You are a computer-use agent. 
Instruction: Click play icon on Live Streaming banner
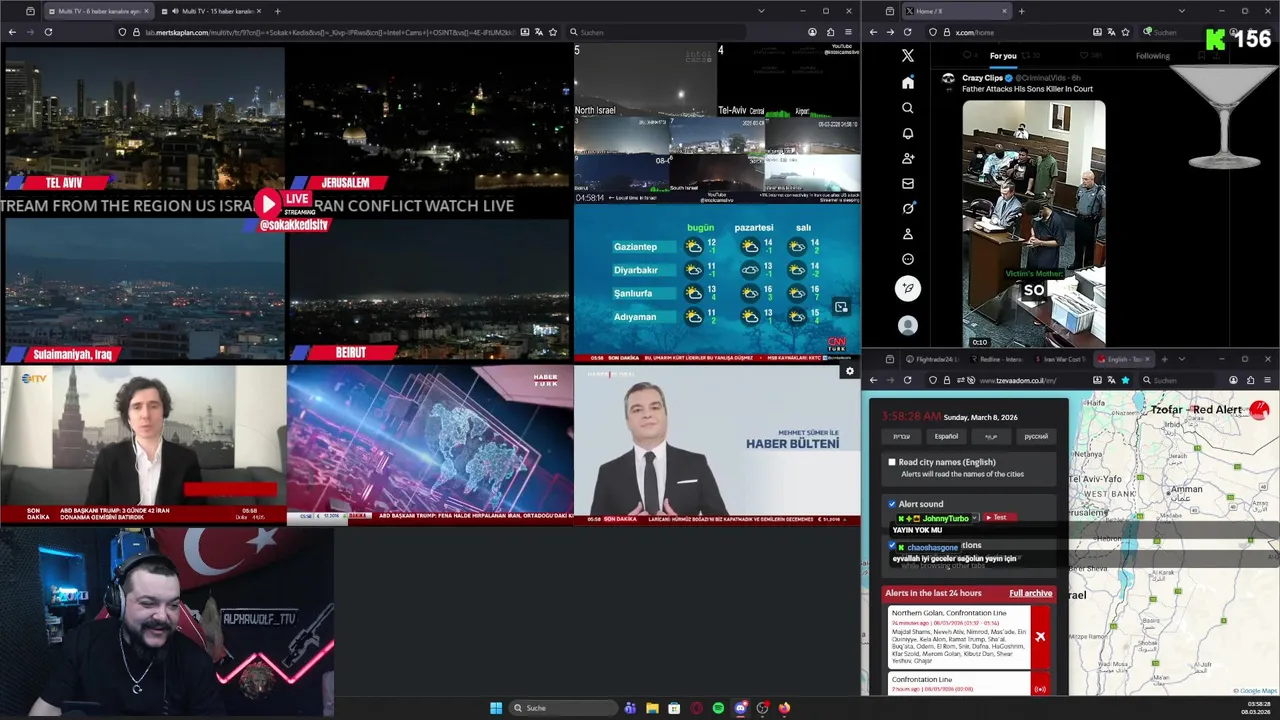267,203
